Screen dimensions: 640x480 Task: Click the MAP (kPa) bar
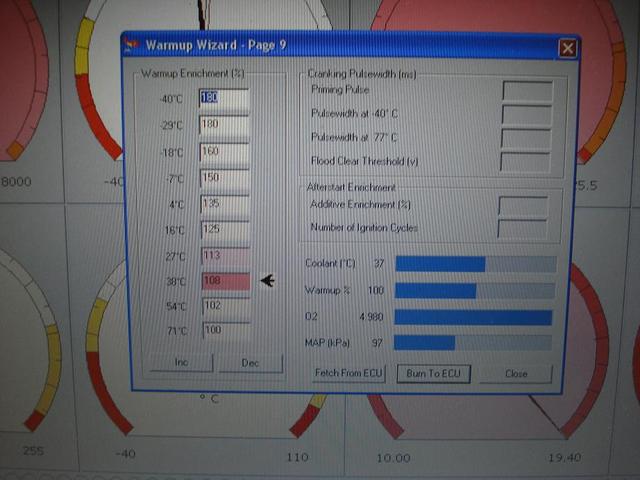[475, 343]
